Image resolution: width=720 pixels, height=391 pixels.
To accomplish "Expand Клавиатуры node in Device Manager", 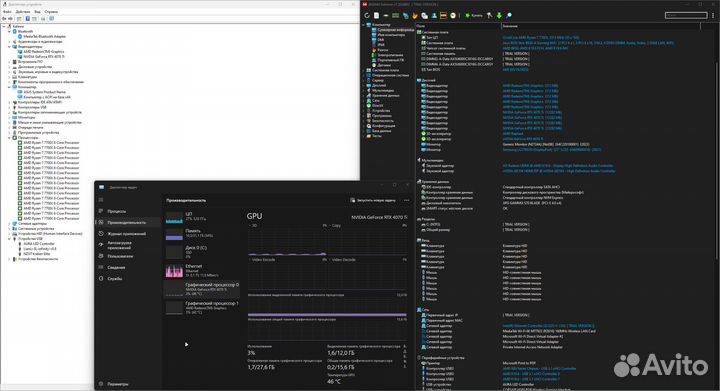I will pyautogui.click(x=9, y=77).
